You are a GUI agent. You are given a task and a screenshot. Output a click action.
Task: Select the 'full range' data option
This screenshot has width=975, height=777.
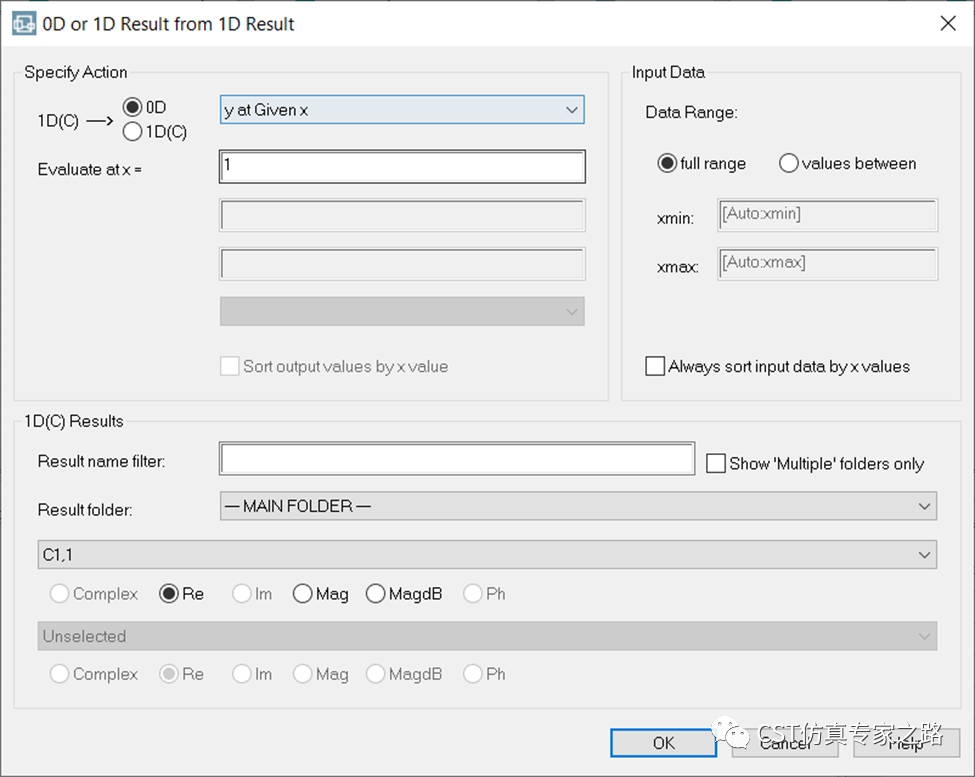point(667,163)
